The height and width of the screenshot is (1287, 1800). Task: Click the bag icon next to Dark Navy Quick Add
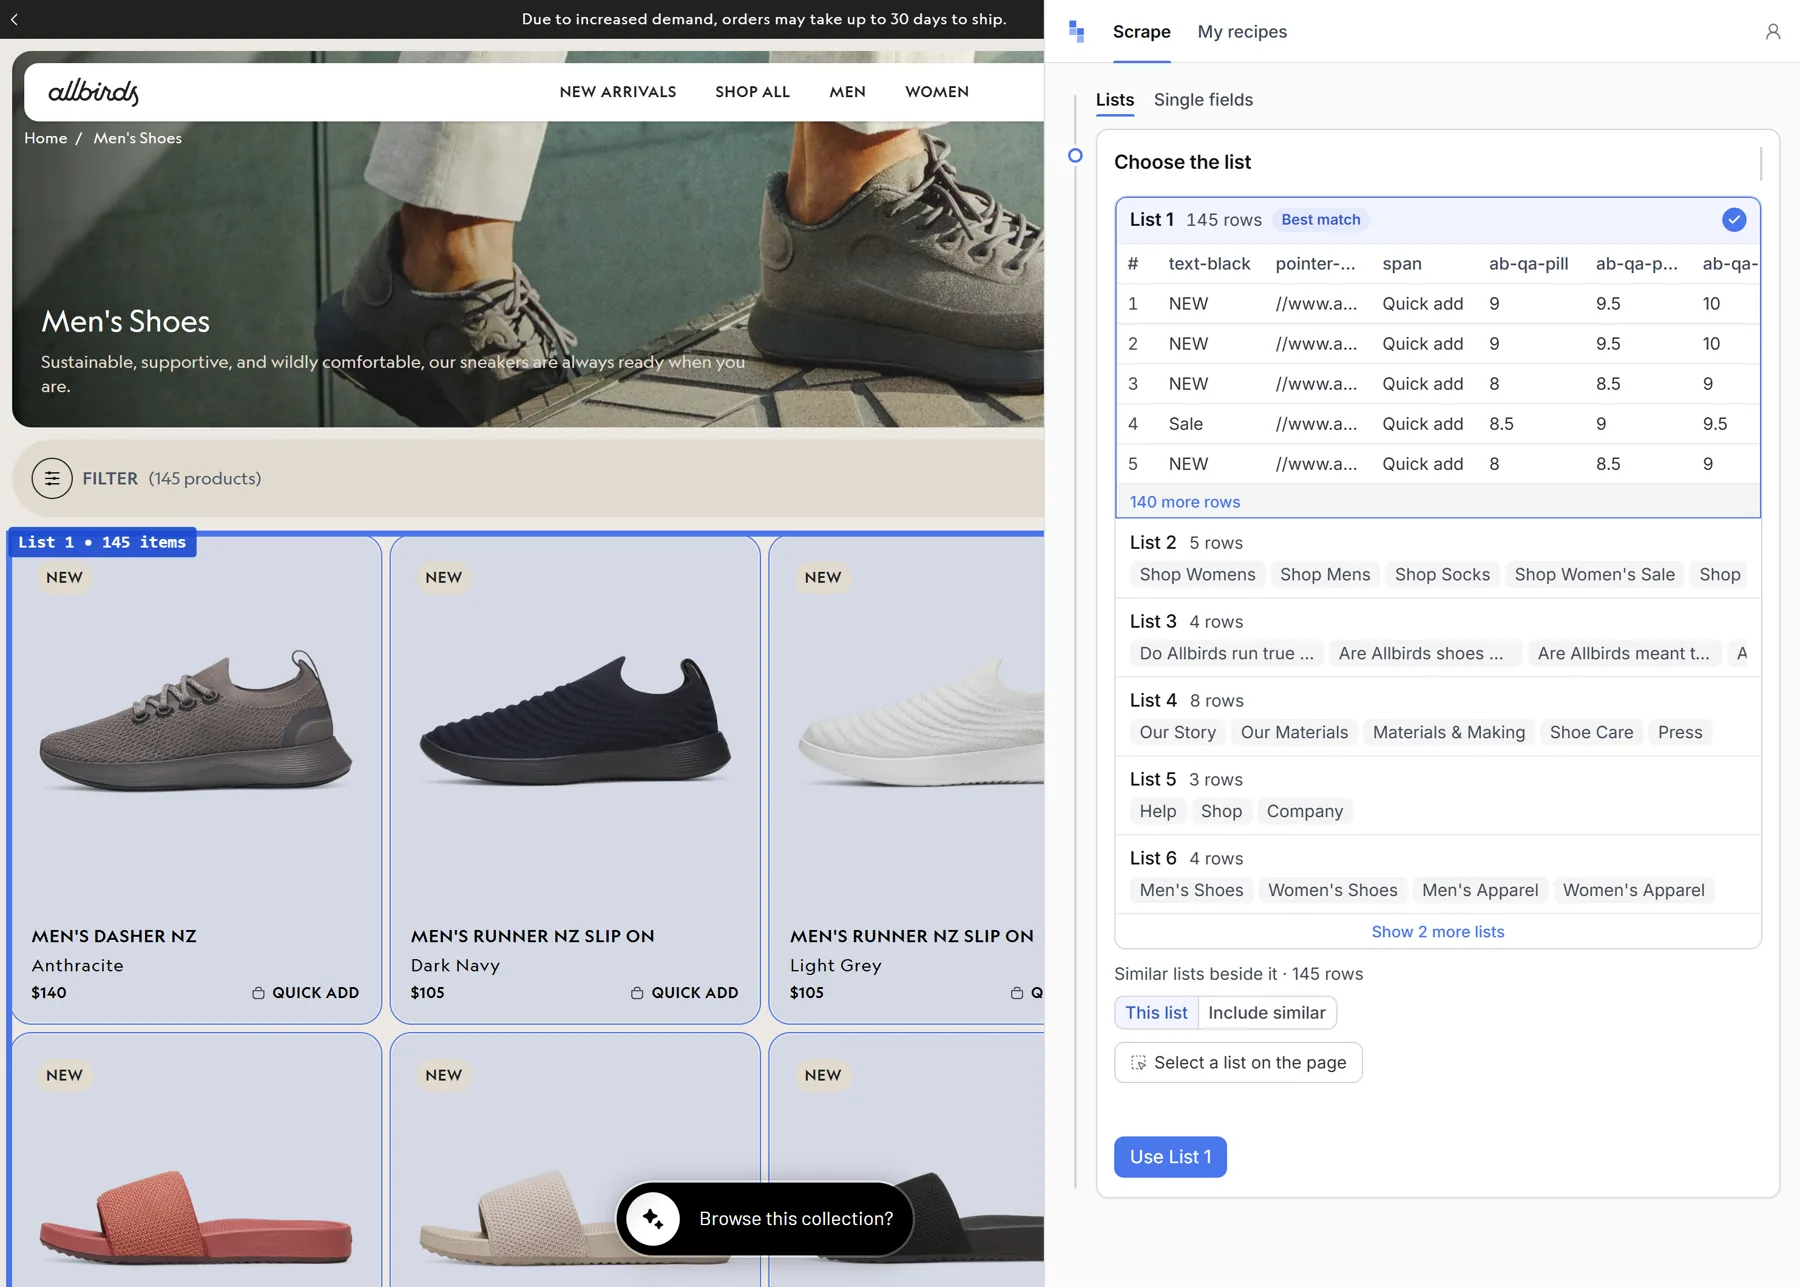coord(637,993)
